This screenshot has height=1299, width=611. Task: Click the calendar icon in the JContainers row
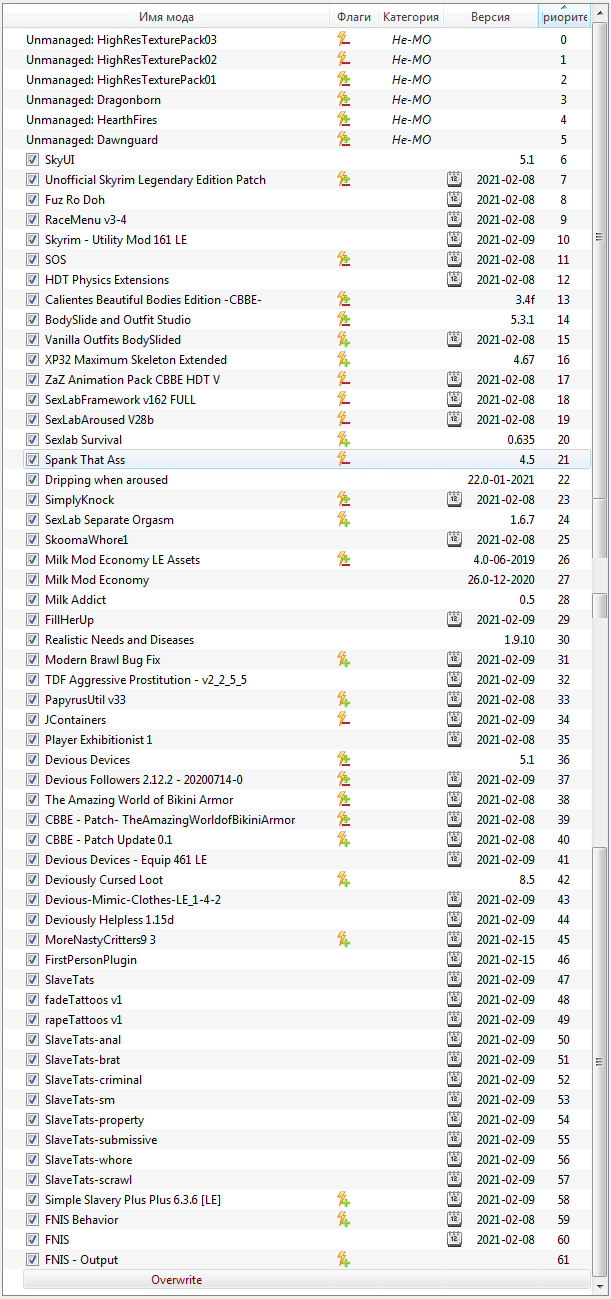(x=454, y=720)
